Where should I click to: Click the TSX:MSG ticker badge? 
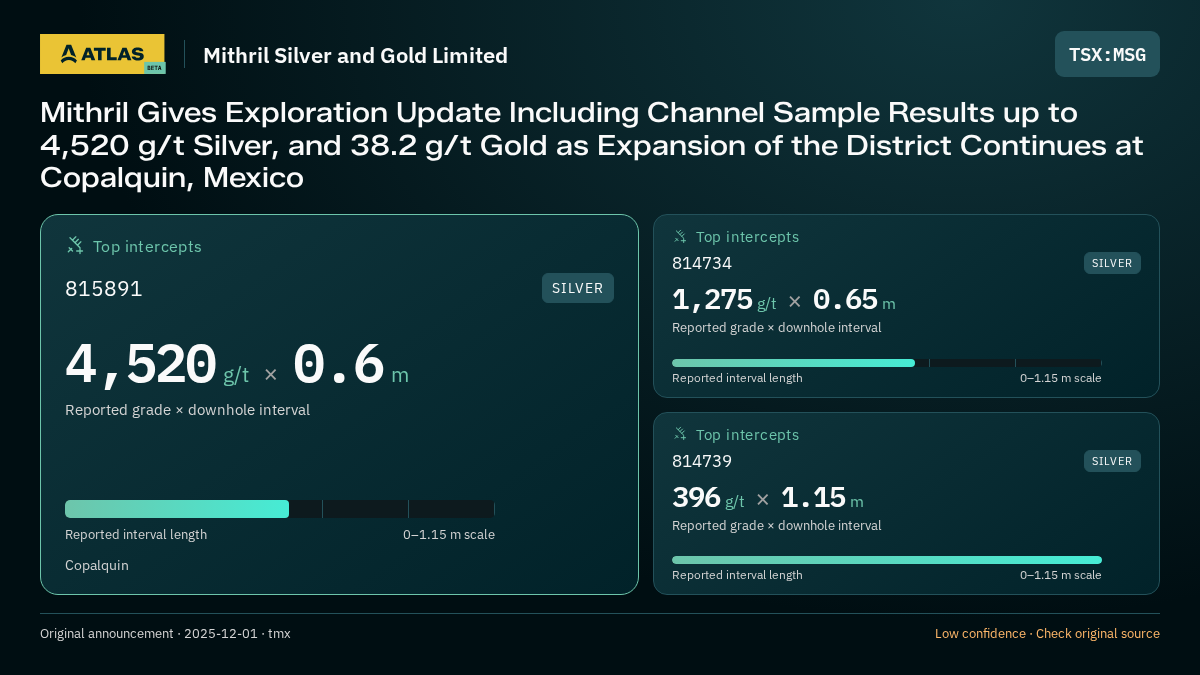[x=1107, y=54]
